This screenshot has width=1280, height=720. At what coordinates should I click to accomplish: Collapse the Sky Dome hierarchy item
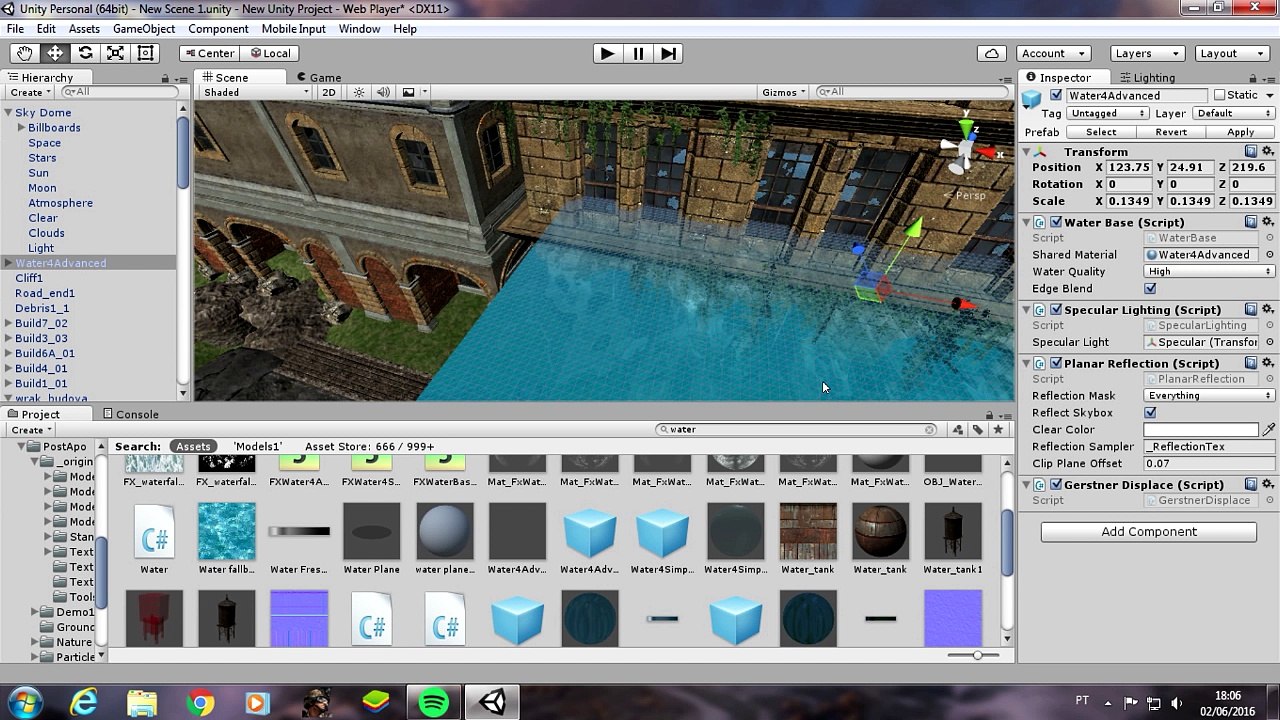8,113
